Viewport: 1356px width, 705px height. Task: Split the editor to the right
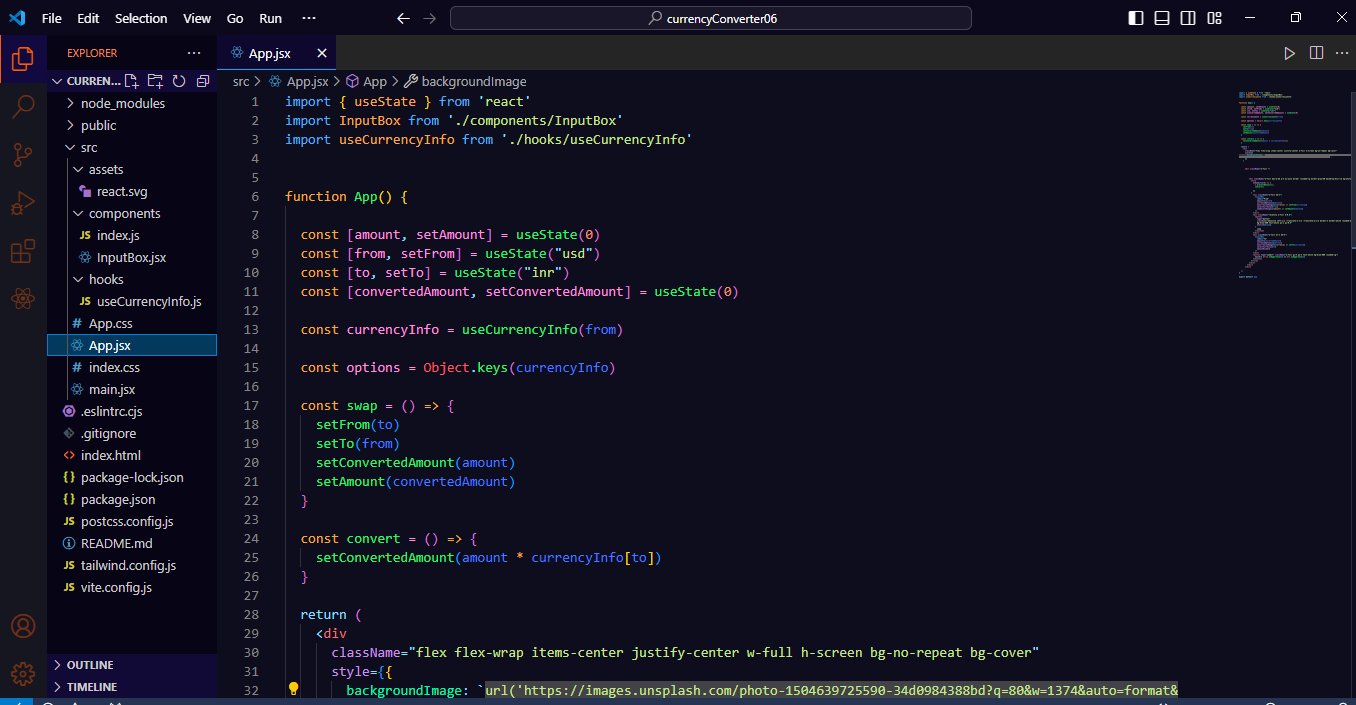pyautogui.click(x=1316, y=53)
